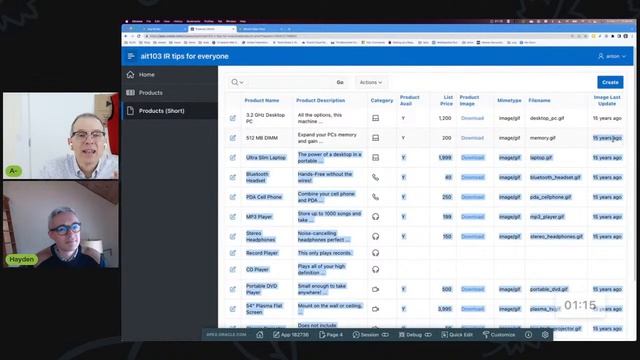Select the top participant video thumbnail
This screenshot has height=360, width=640.
[61, 136]
